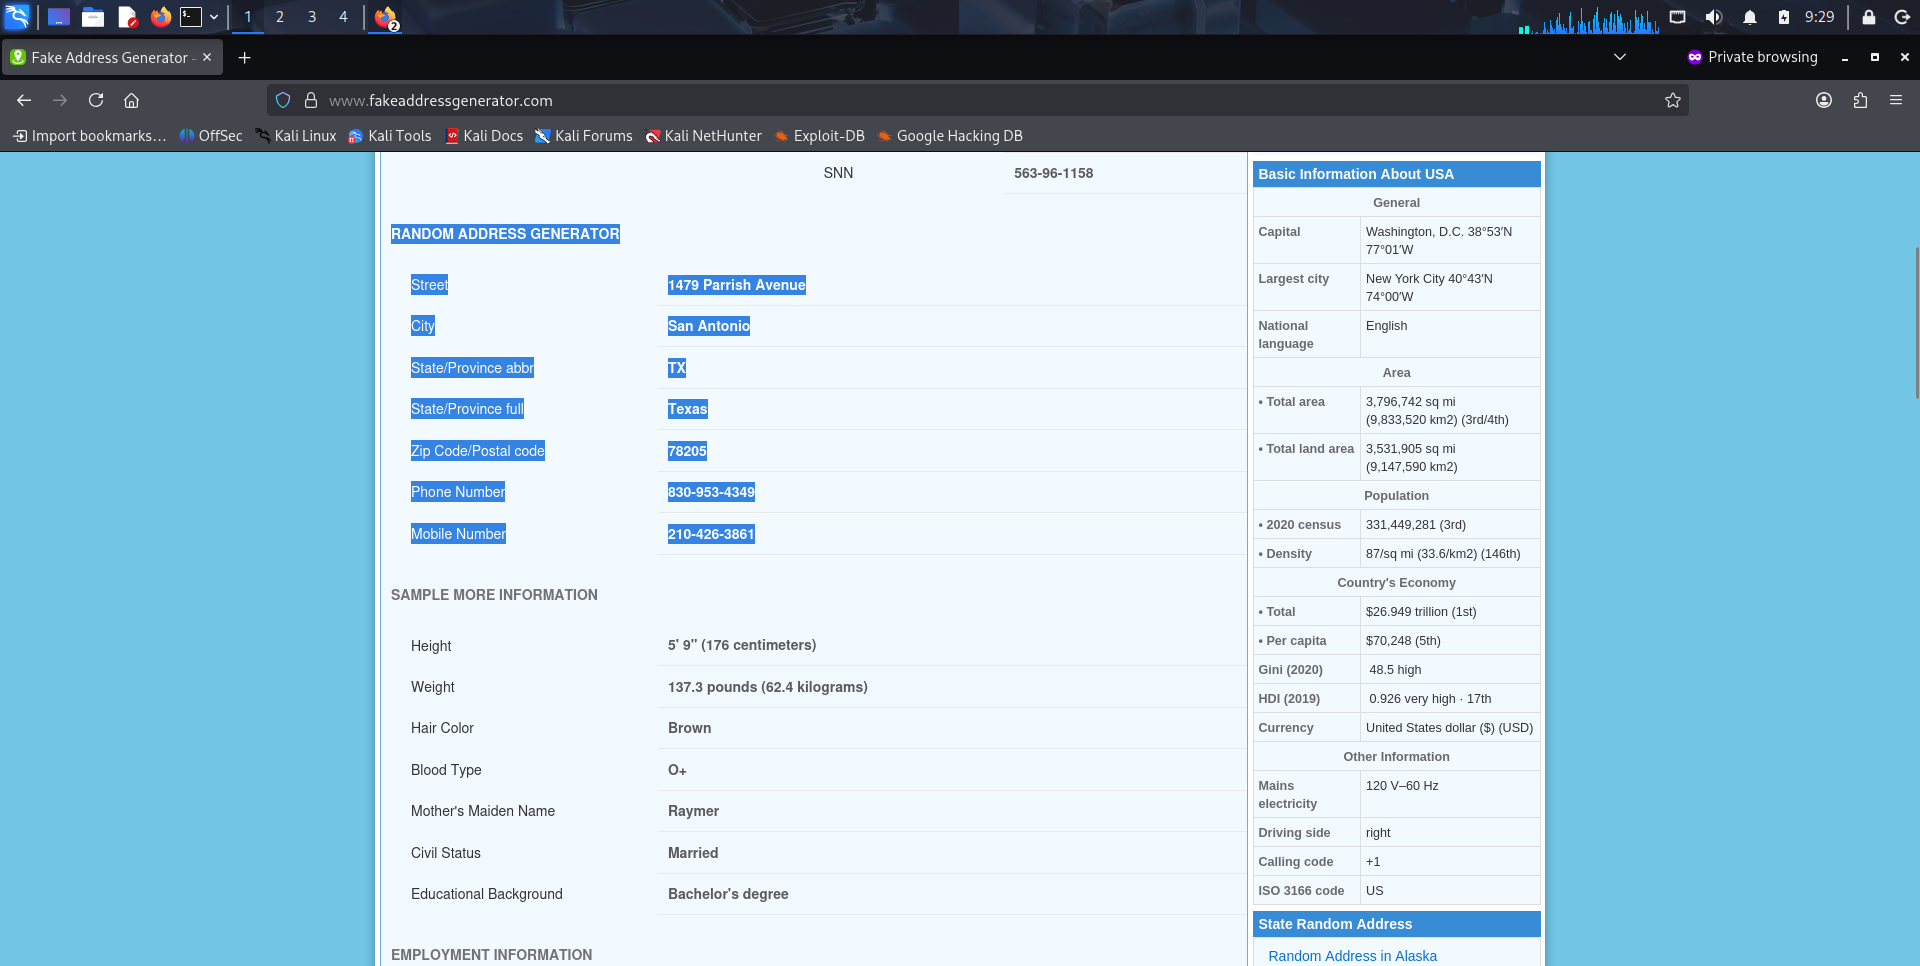
Task: Switch to workspace 3
Action: [312, 17]
